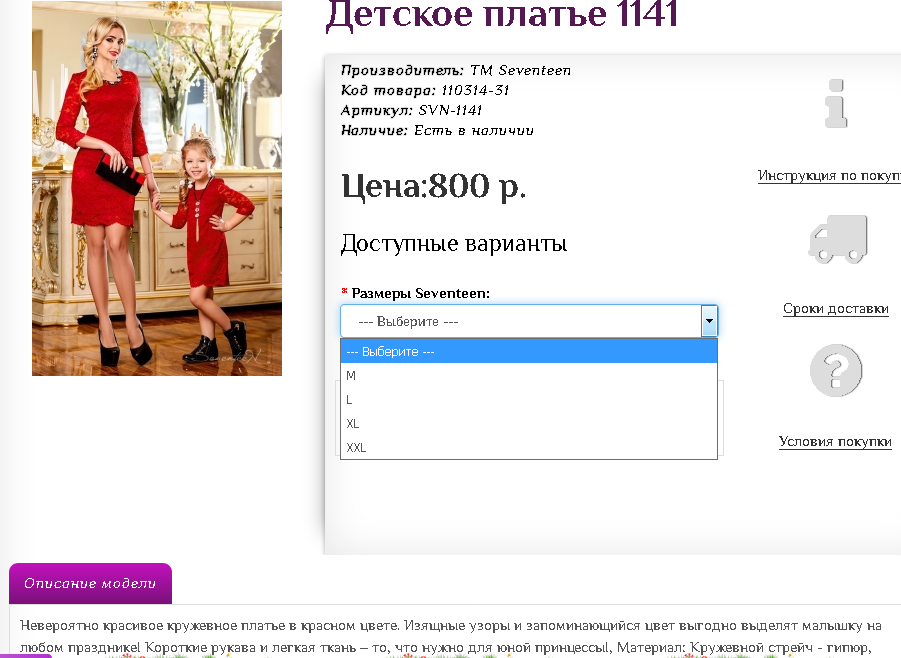Click the question mark help icon

tap(836, 370)
